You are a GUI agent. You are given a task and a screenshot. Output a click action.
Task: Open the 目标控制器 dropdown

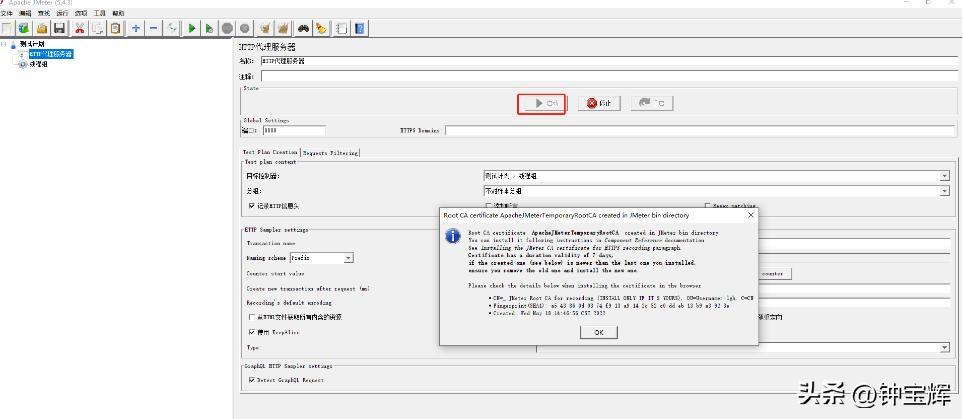point(717,176)
